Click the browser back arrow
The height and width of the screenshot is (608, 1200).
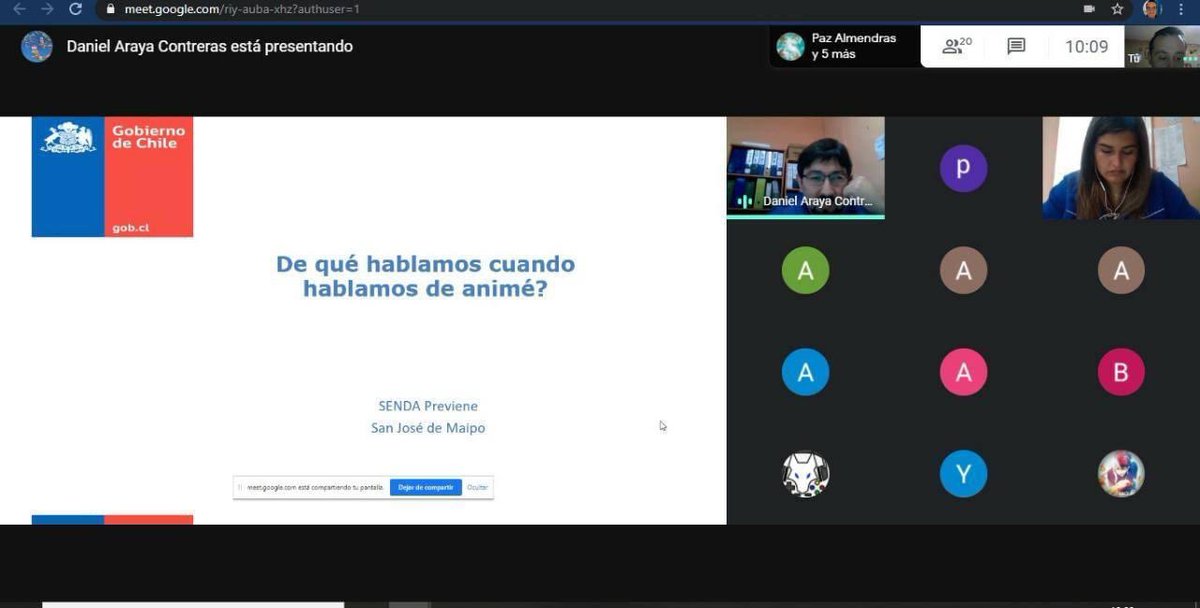[x=18, y=9]
